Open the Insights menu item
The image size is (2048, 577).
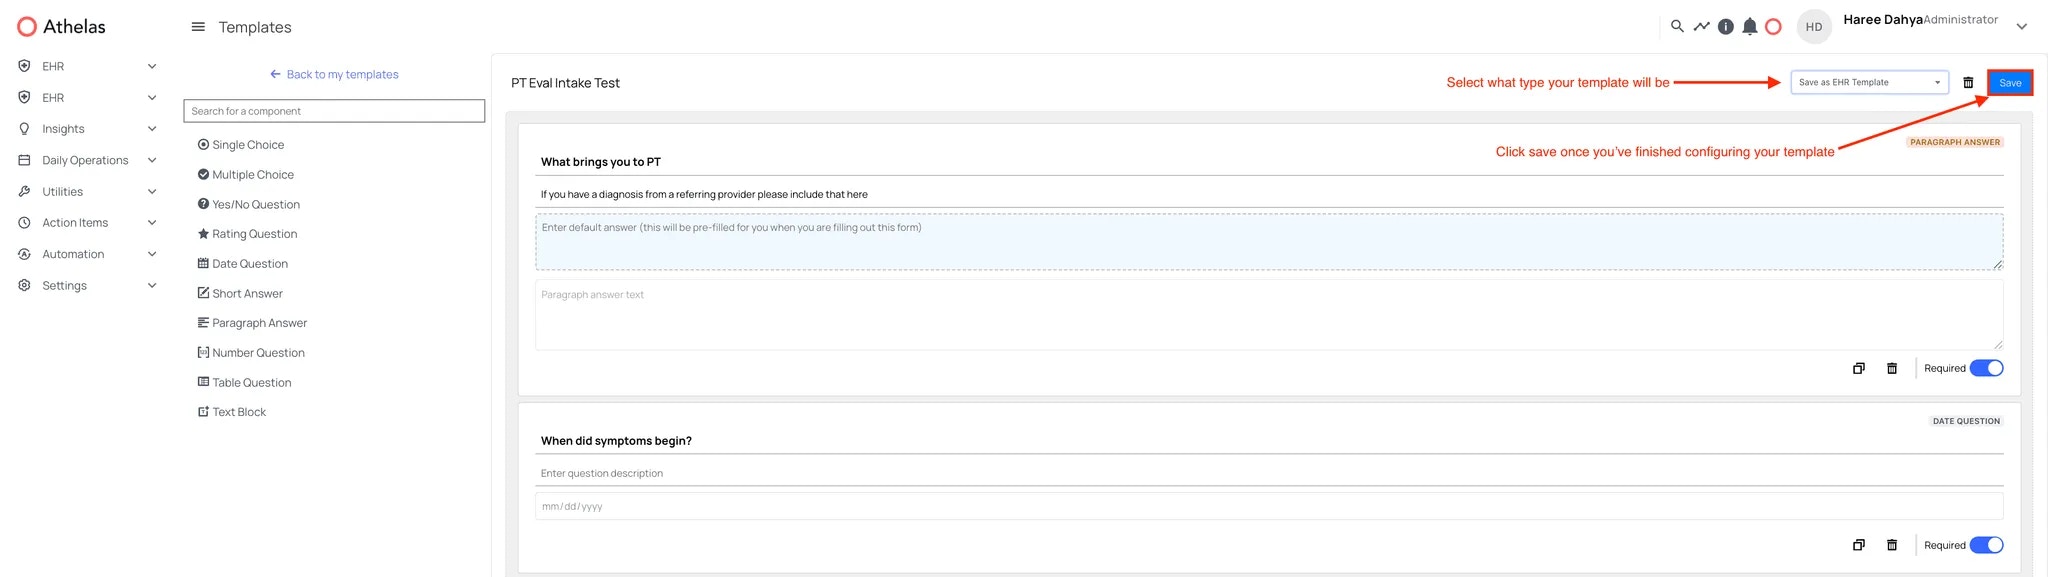(63, 129)
